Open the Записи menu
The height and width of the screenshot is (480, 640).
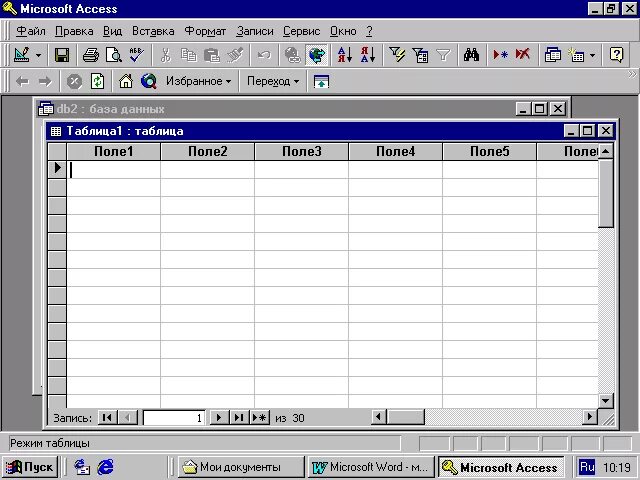(255, 31)
